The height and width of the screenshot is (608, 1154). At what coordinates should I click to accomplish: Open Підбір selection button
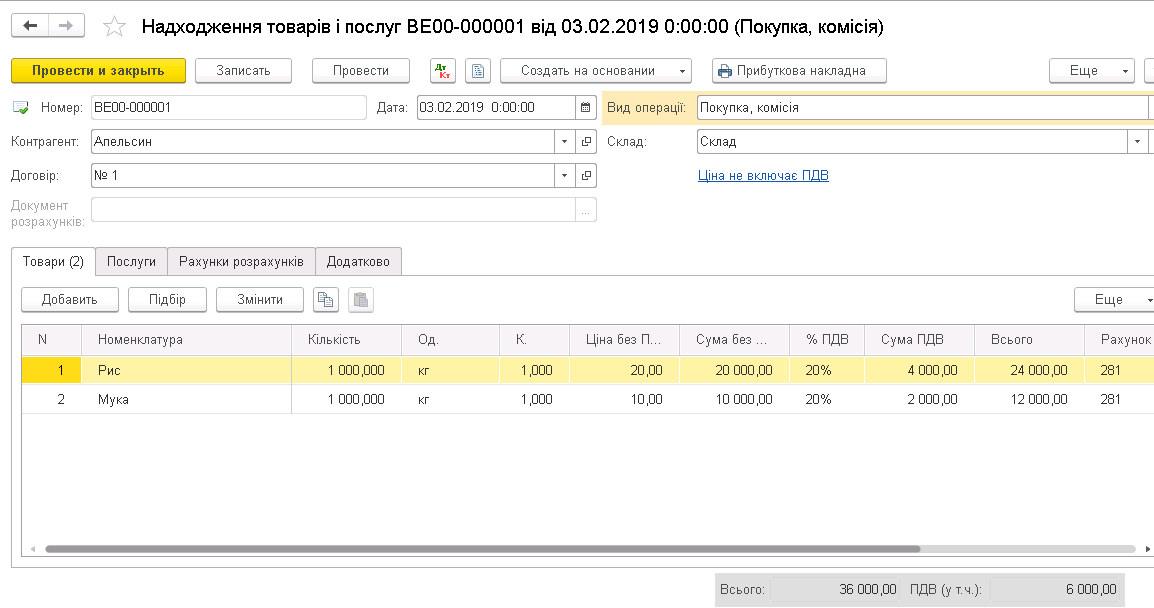[167, 300]
